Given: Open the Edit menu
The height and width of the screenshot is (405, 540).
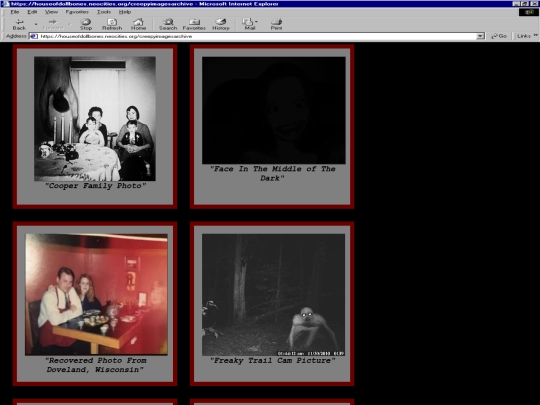Looking at the screenshot, I should click(x=32, y=12).
